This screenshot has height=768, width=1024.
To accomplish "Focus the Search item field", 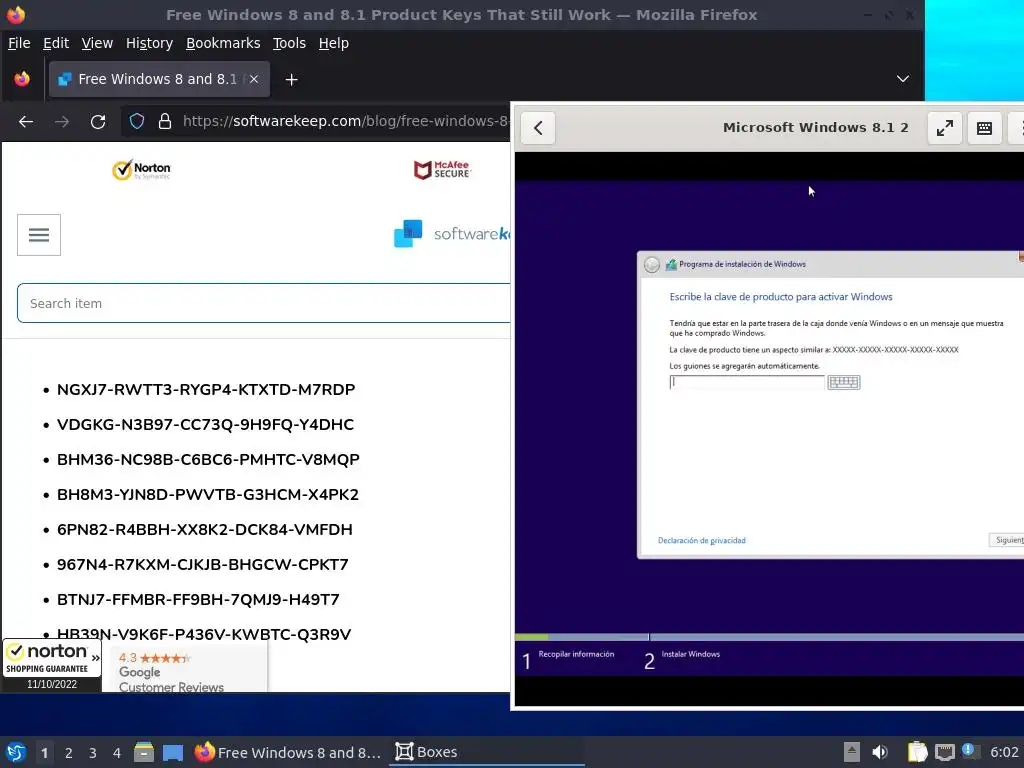I will (264, 303).
